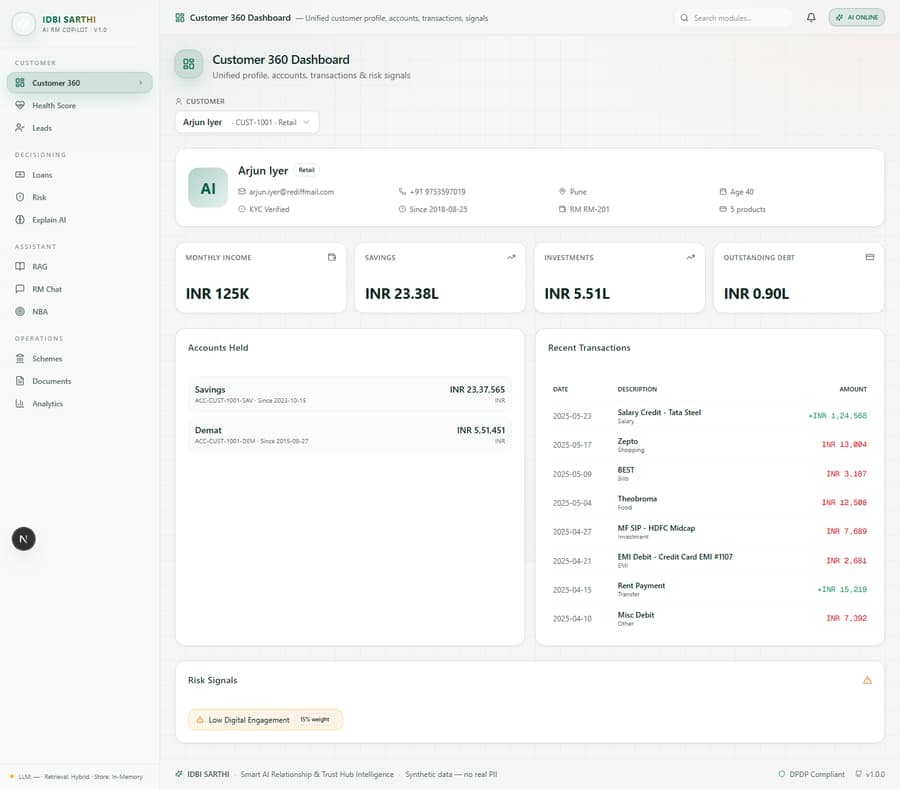Select the Savings account row

pyautogui.click(x=350, y=394)
